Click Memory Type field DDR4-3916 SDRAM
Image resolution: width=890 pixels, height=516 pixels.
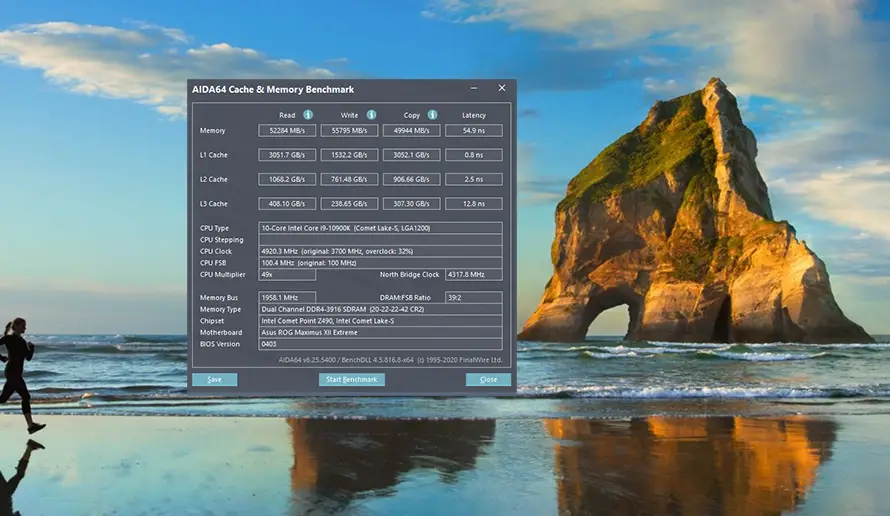380,309
